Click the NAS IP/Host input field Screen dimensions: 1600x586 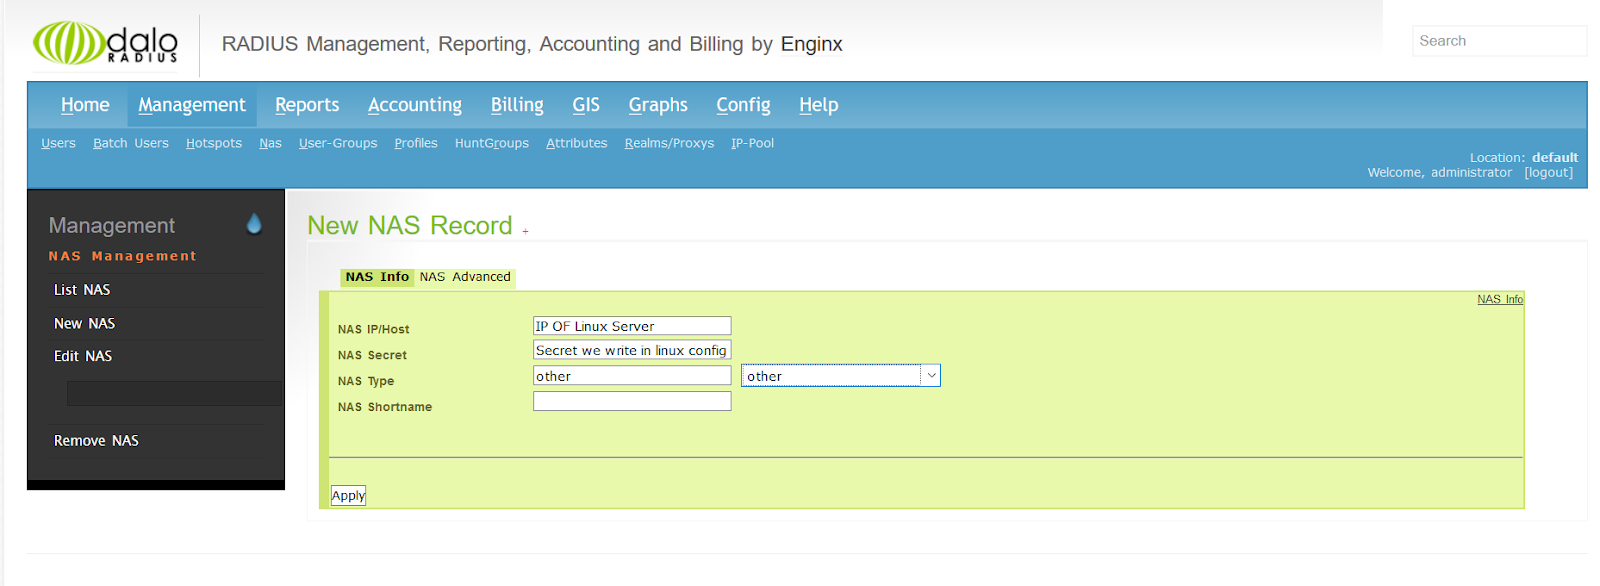tap(632, 326)
